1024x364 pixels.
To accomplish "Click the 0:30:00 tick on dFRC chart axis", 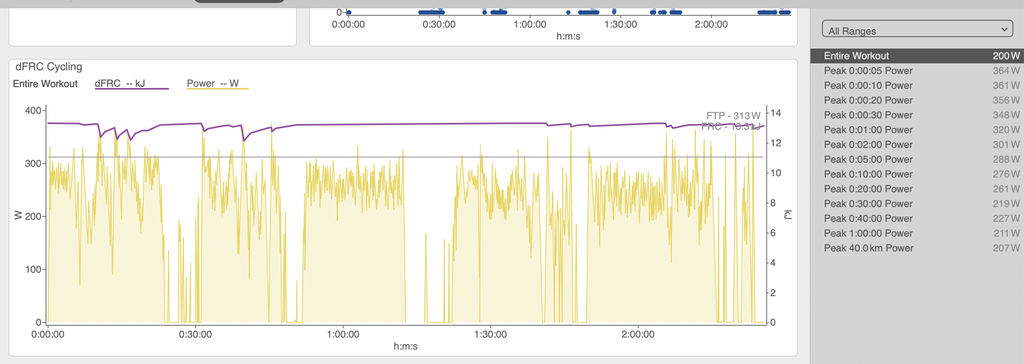I will click(x=195, y=335).
